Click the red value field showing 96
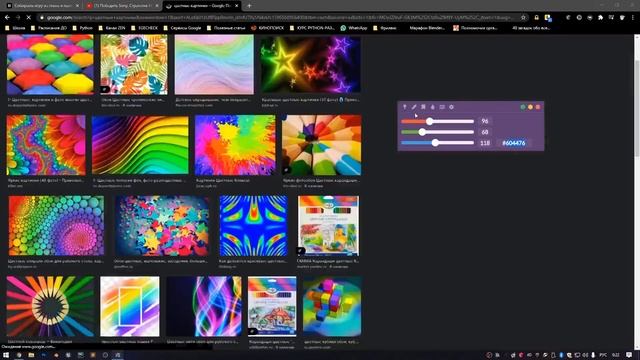The image size is (640, 360). [485, 121]
